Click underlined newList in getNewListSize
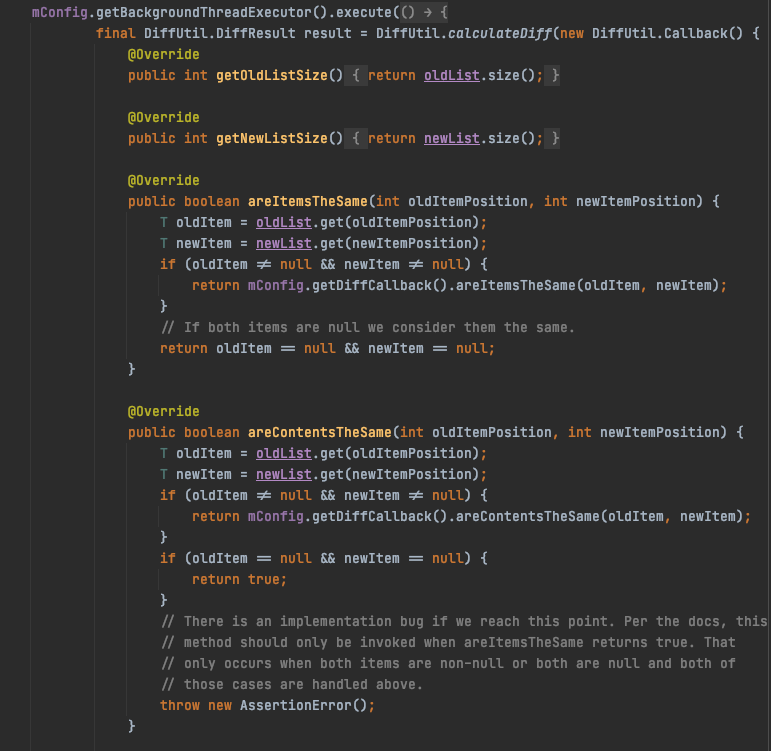The width and height of the screenshot is (771, 751). (452, 138)
